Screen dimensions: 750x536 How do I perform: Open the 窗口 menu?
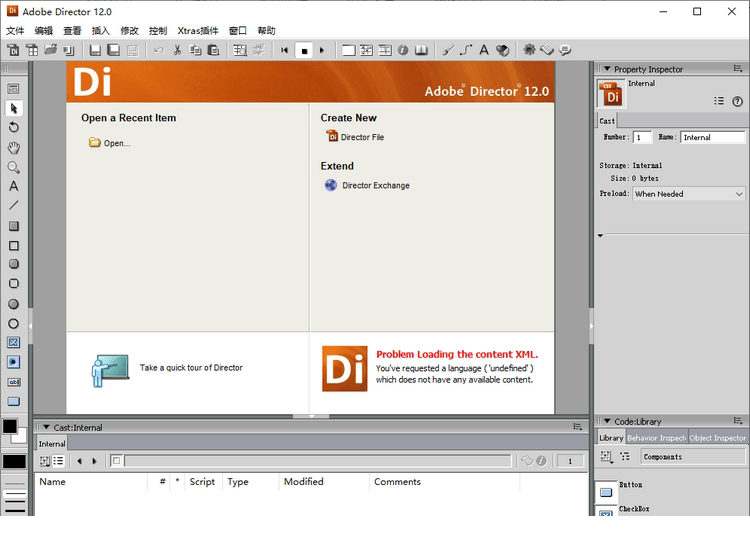[x=237, y=31]
